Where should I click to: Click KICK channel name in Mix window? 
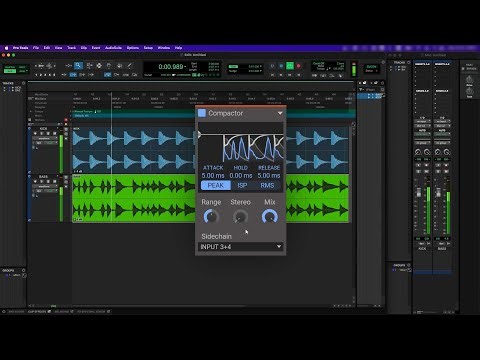tap(422, 249)
